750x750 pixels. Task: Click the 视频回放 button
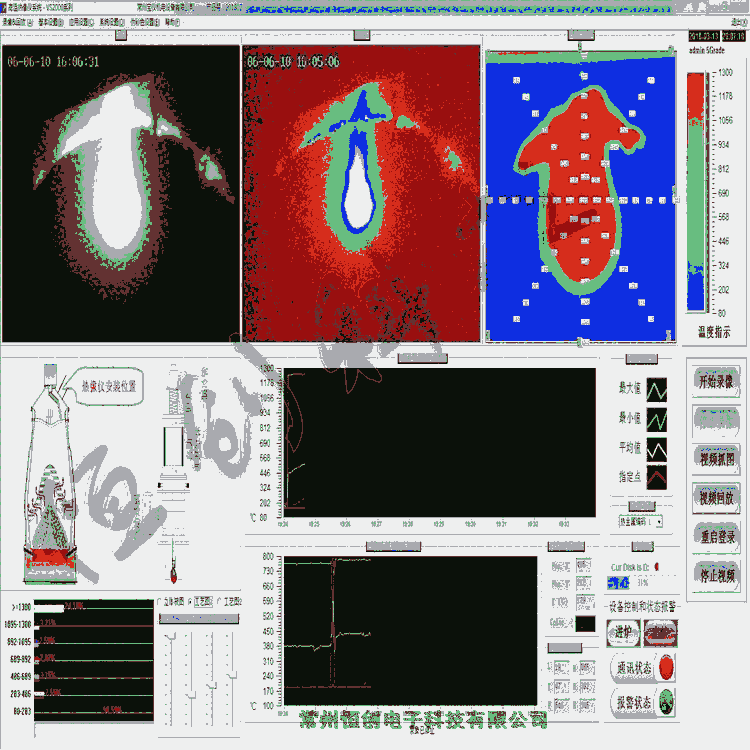716,497
